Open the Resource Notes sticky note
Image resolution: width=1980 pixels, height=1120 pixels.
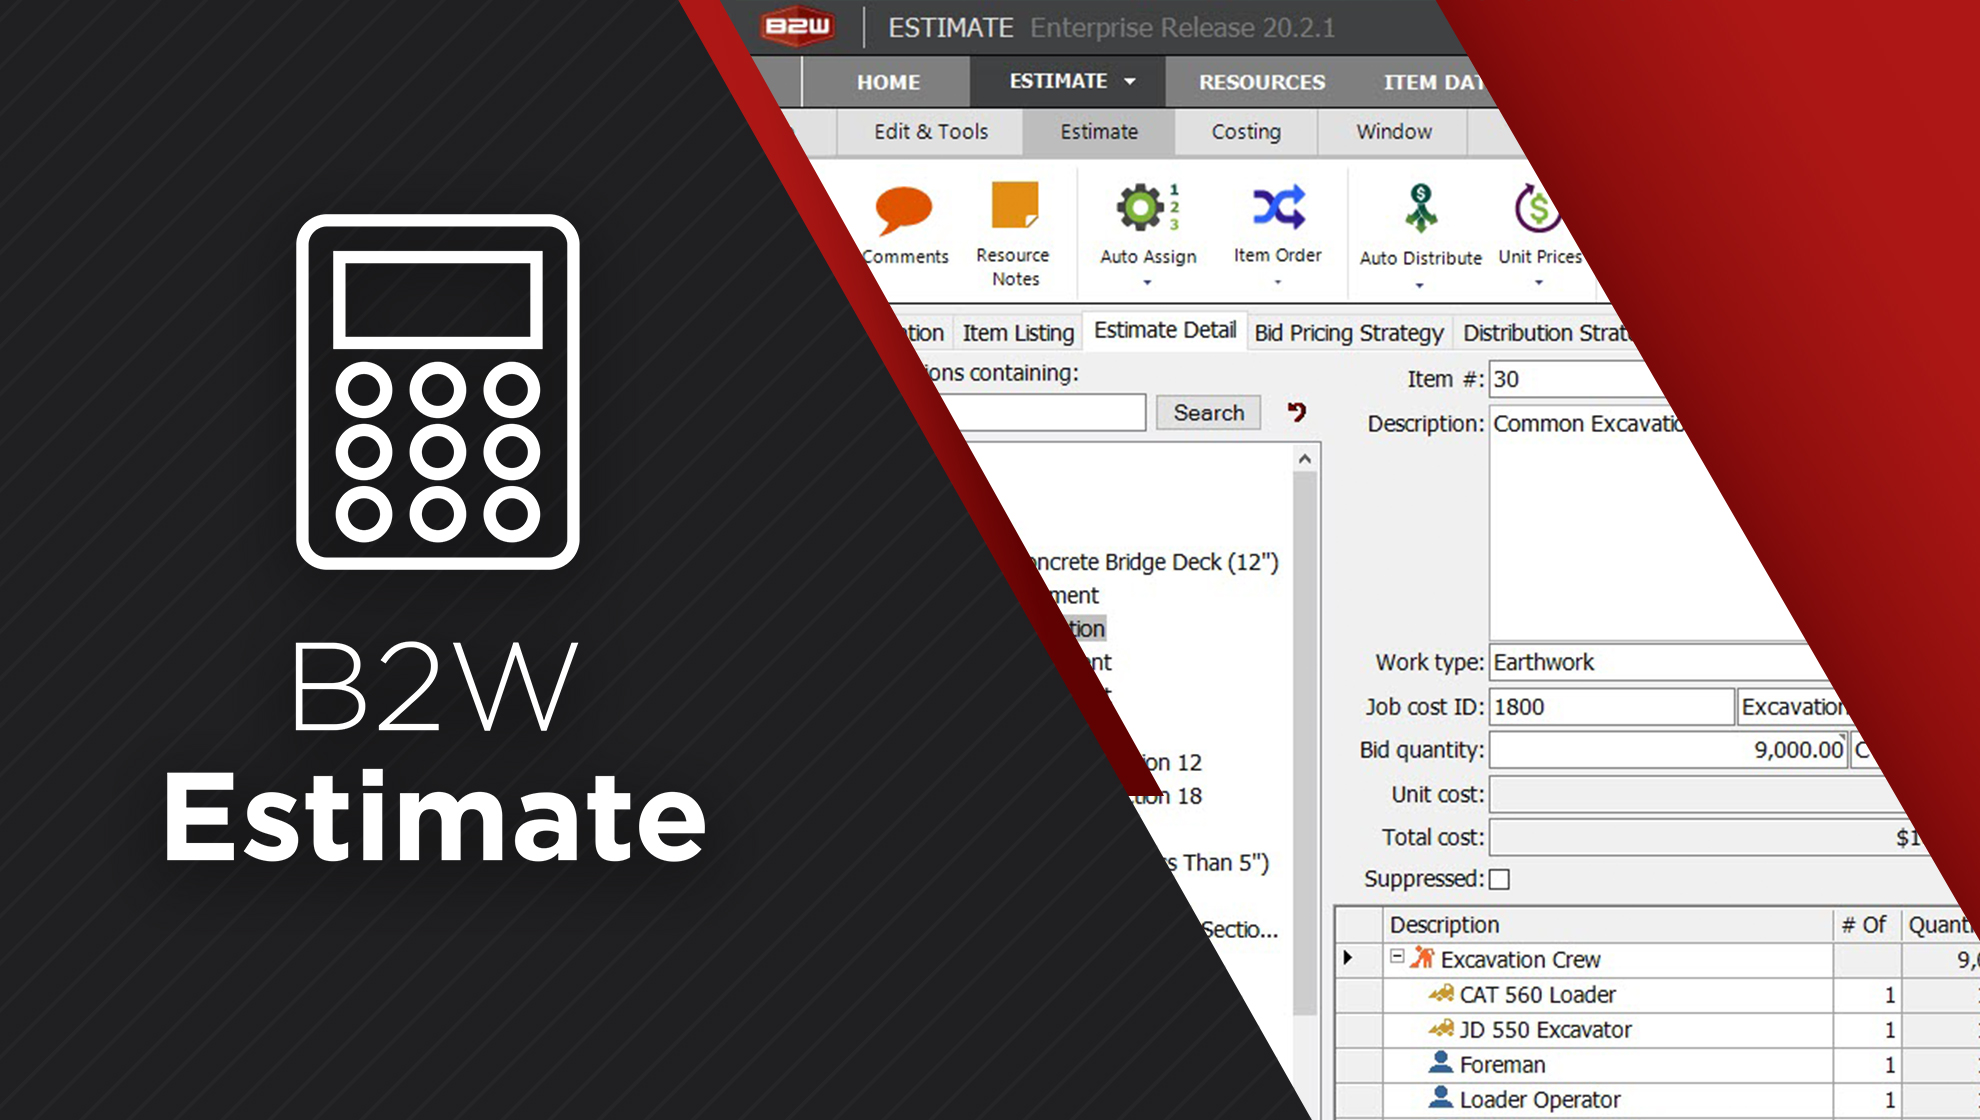click(x=1015, y=206)
